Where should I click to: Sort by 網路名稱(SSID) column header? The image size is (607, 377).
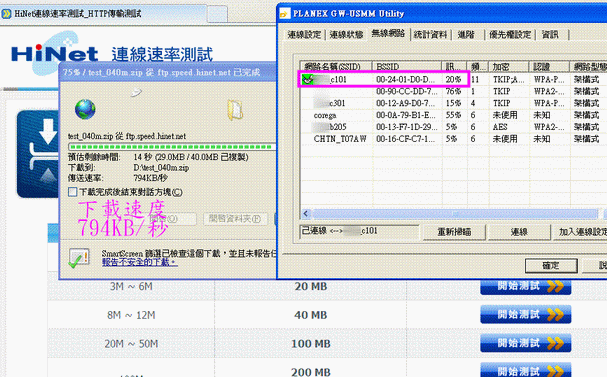pos(336,67)
